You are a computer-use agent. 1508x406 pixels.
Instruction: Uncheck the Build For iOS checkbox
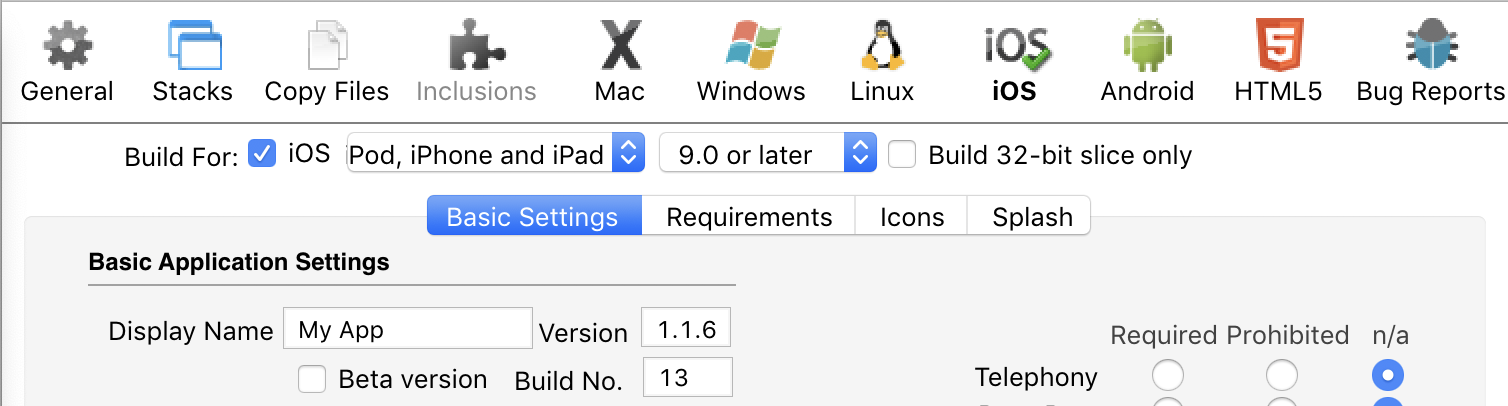262,154
